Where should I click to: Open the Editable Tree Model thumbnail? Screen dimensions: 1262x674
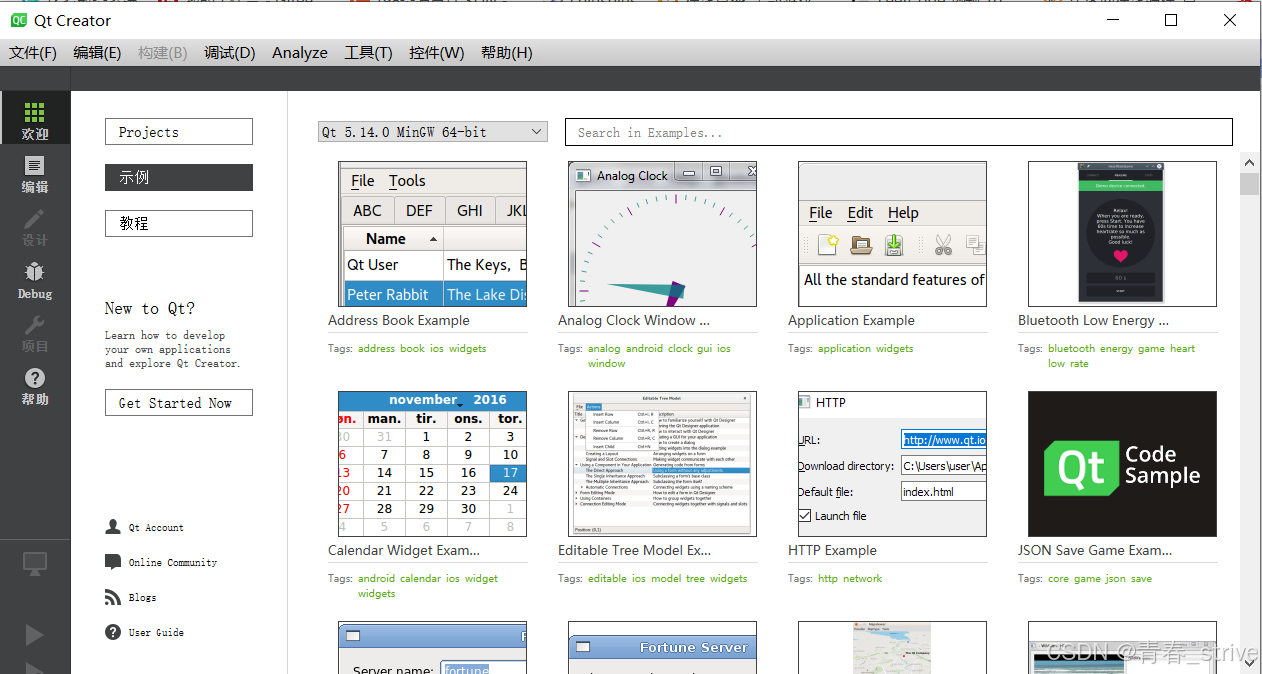coord(662,464)
